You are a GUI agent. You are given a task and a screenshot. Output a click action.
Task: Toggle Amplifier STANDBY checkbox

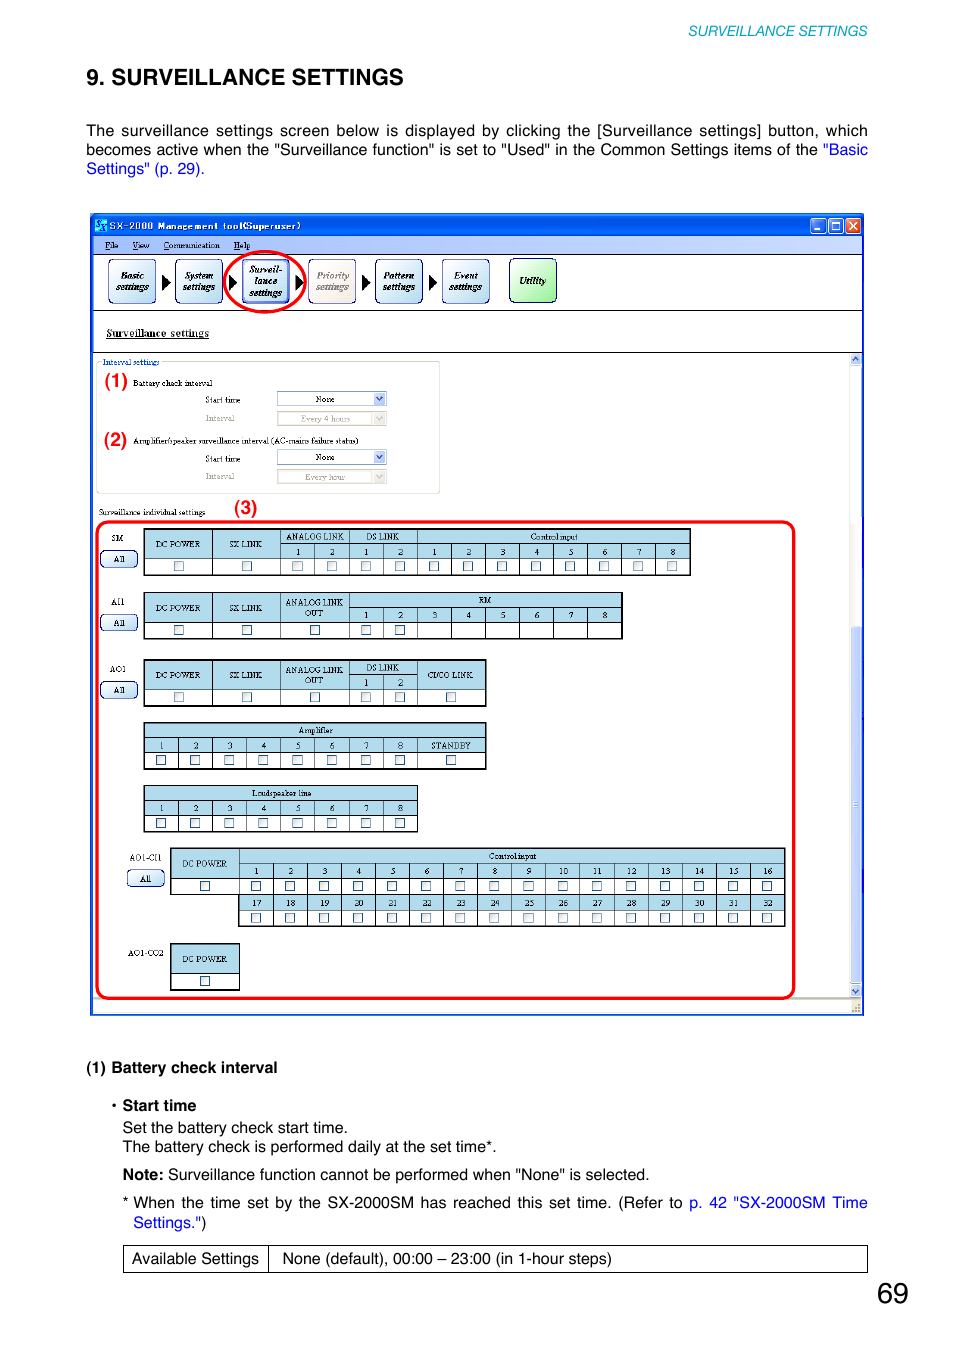click(x=451, y=760)
